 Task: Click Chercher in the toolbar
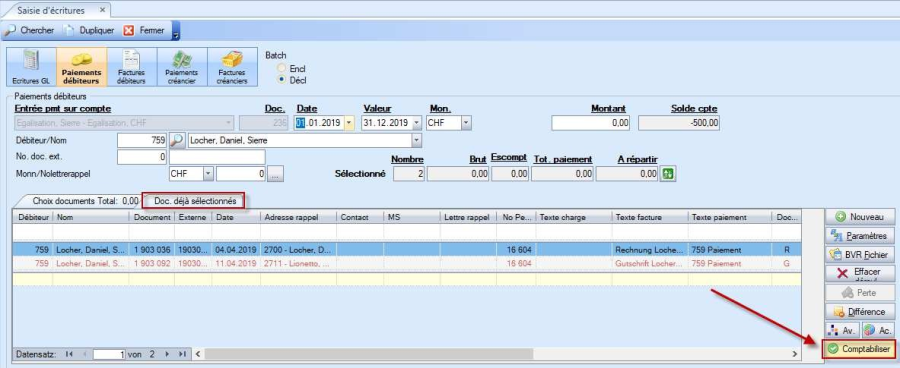(30, 30)
